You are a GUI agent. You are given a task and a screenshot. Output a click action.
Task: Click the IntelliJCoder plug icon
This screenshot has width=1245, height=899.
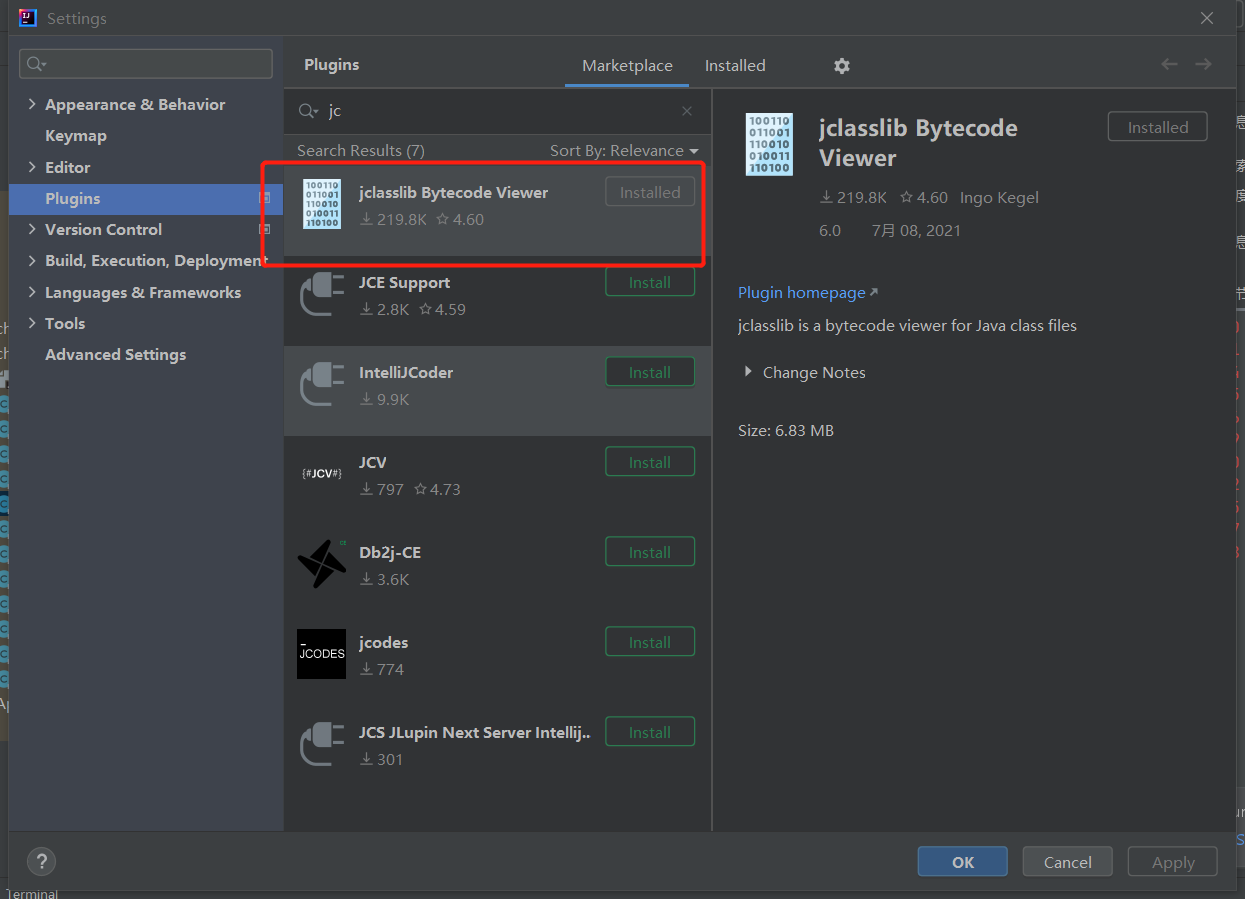[x=322, y=384]
